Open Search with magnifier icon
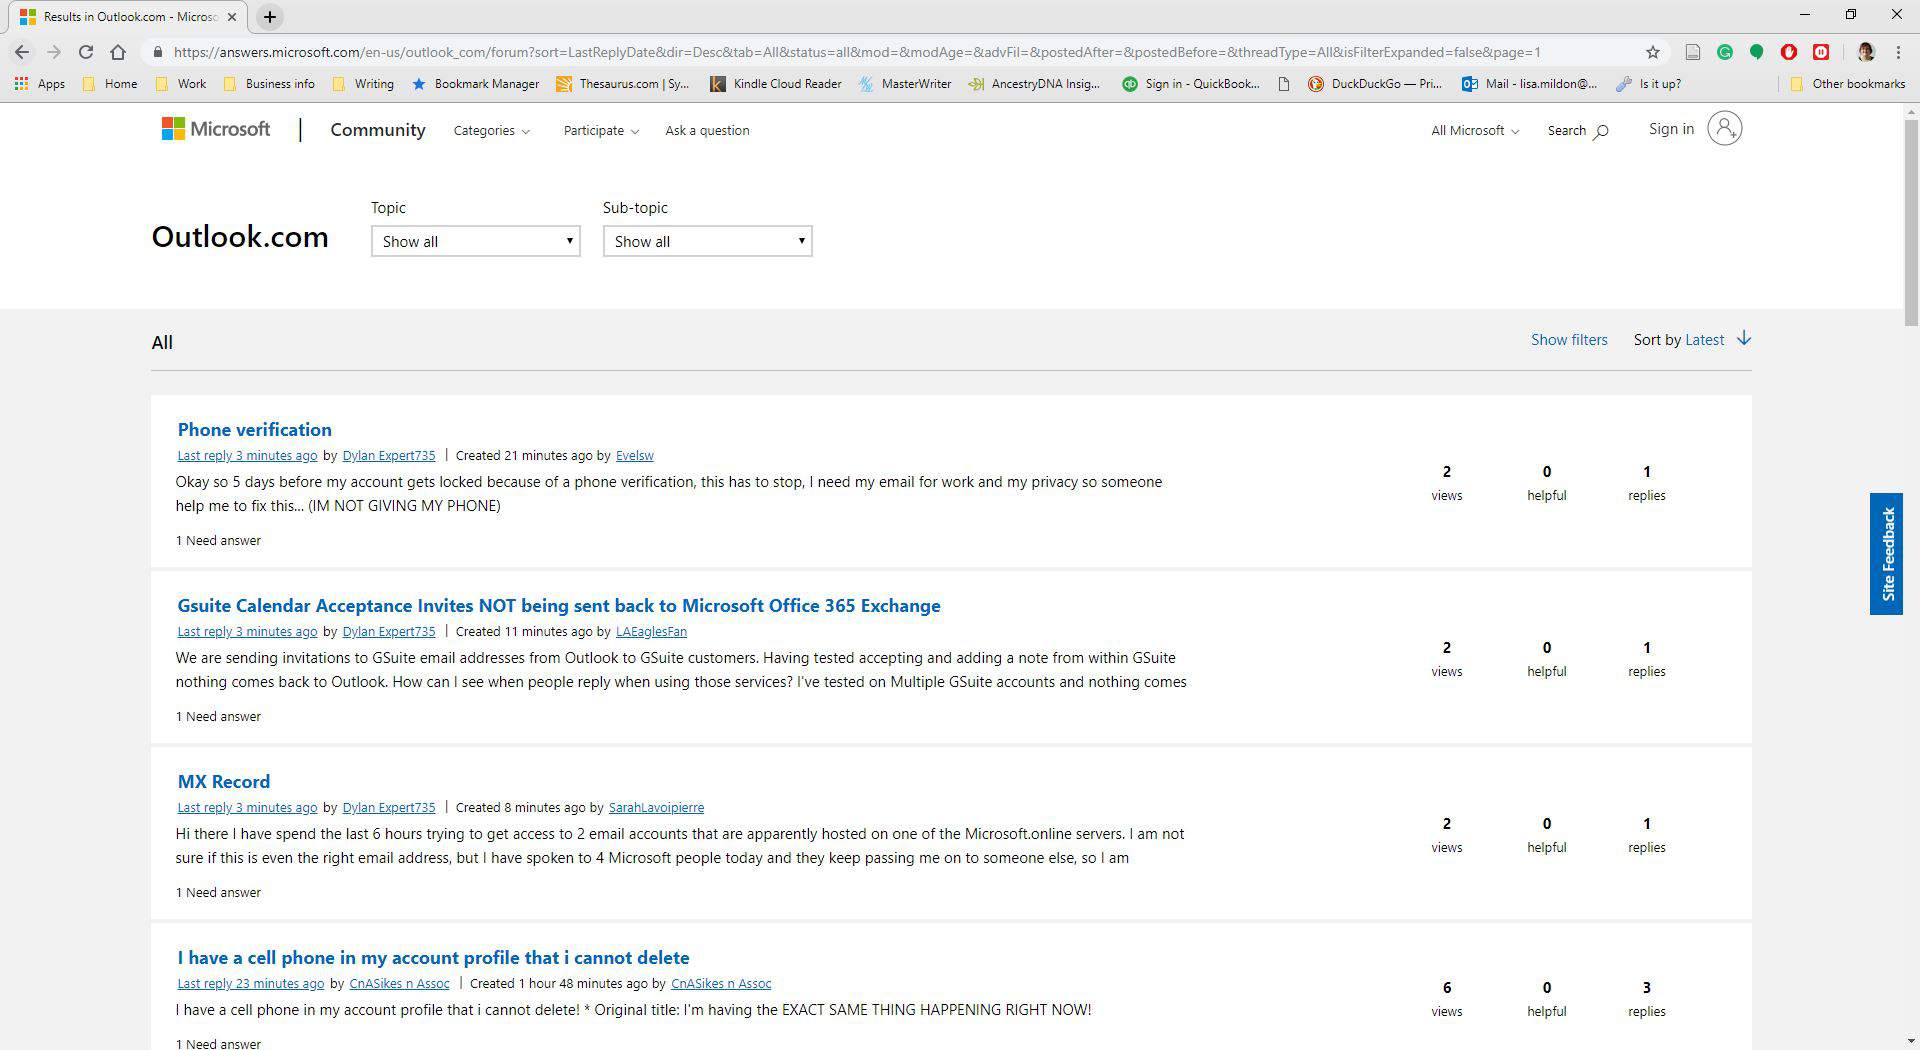1920x1050 pixels. [1578, 131]
